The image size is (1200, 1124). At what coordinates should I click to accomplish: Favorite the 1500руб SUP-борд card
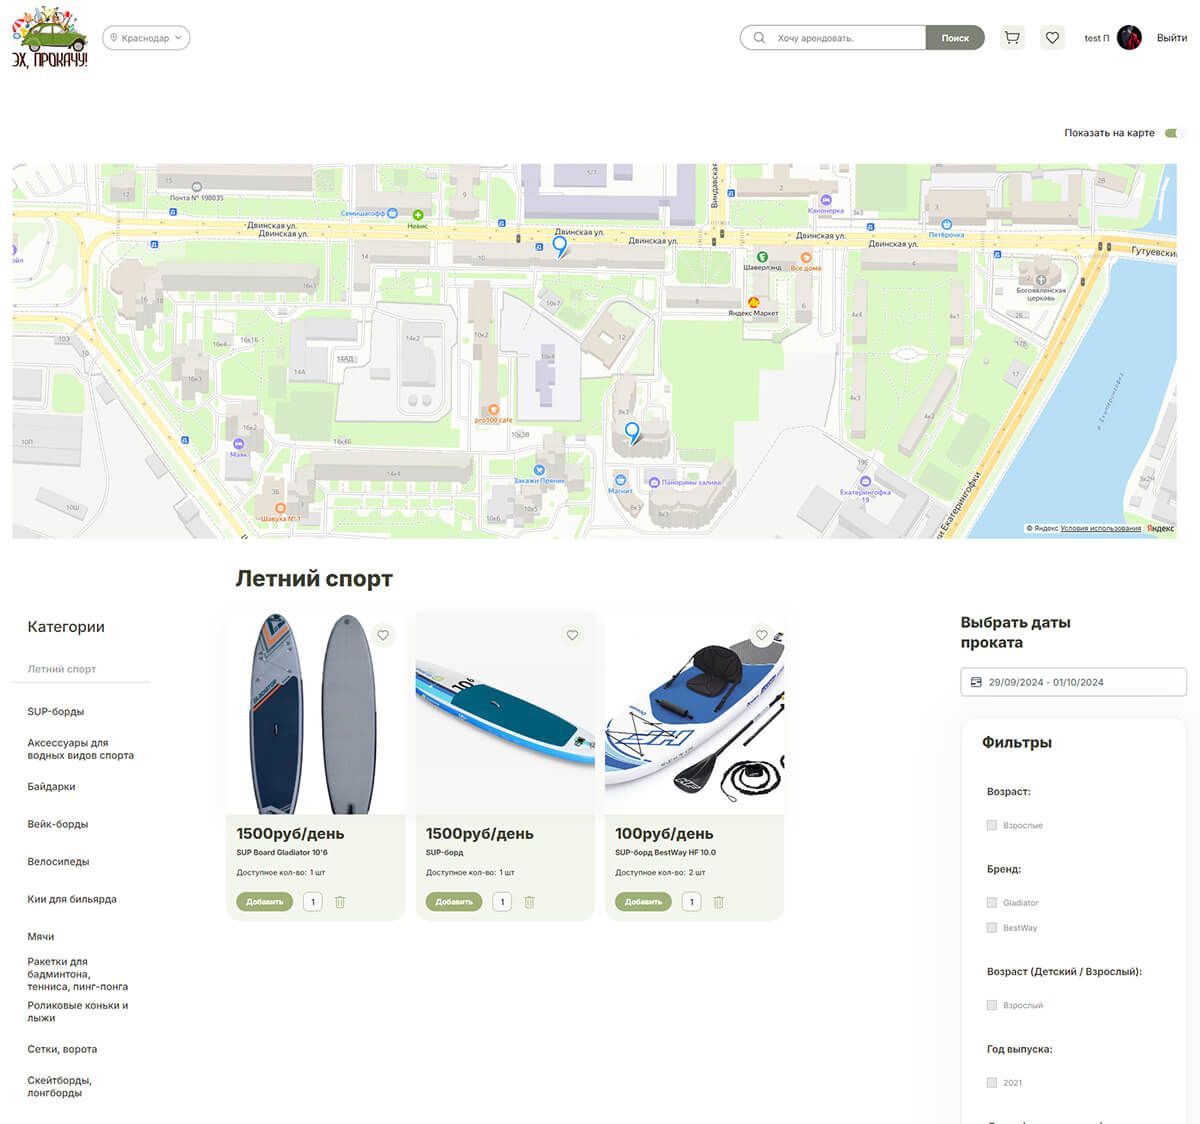572,635
